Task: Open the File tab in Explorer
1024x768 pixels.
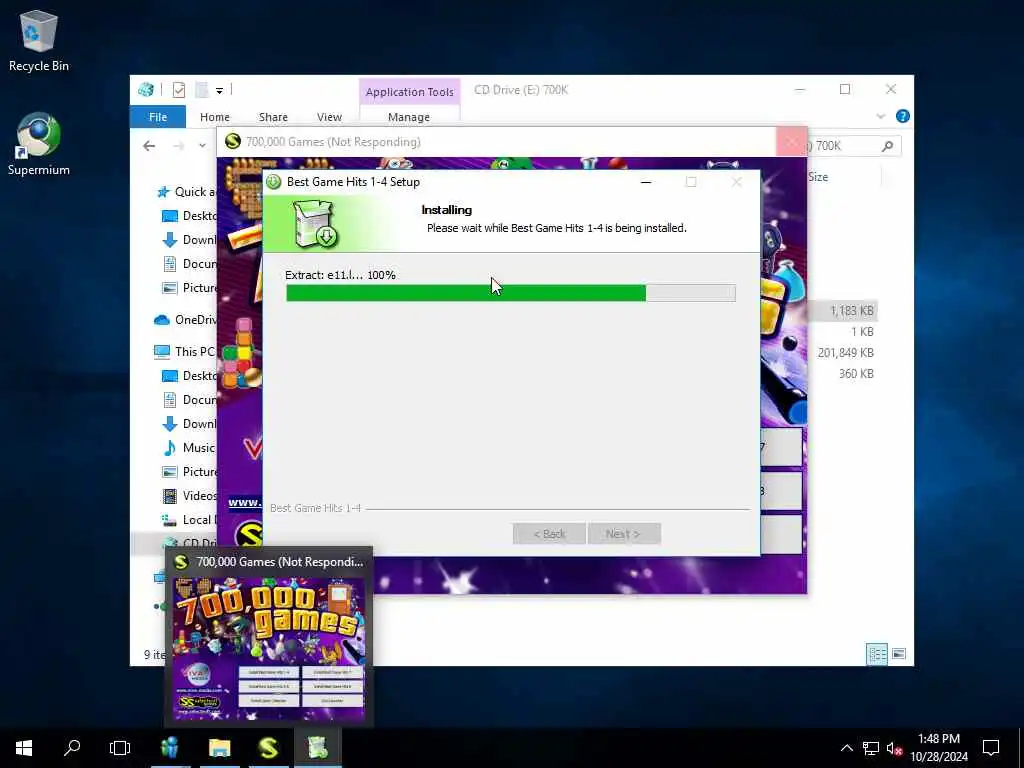Action: click(x=158, y=117)
